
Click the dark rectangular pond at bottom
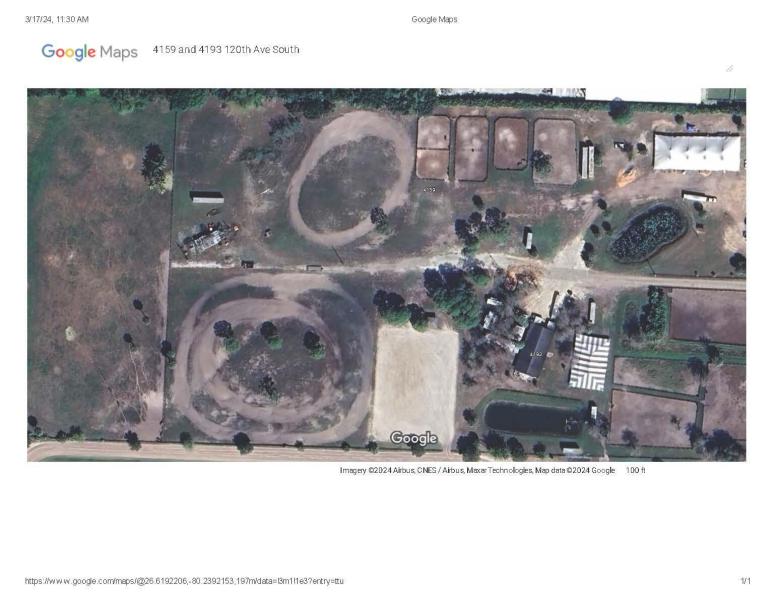533,418
